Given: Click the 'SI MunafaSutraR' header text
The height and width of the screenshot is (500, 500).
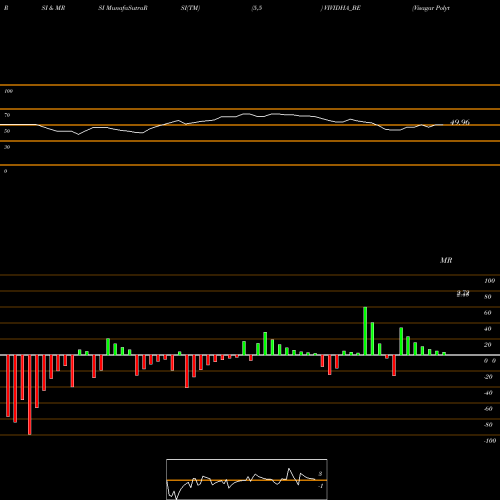Looking at the screenshot, I should coord(123,8).
